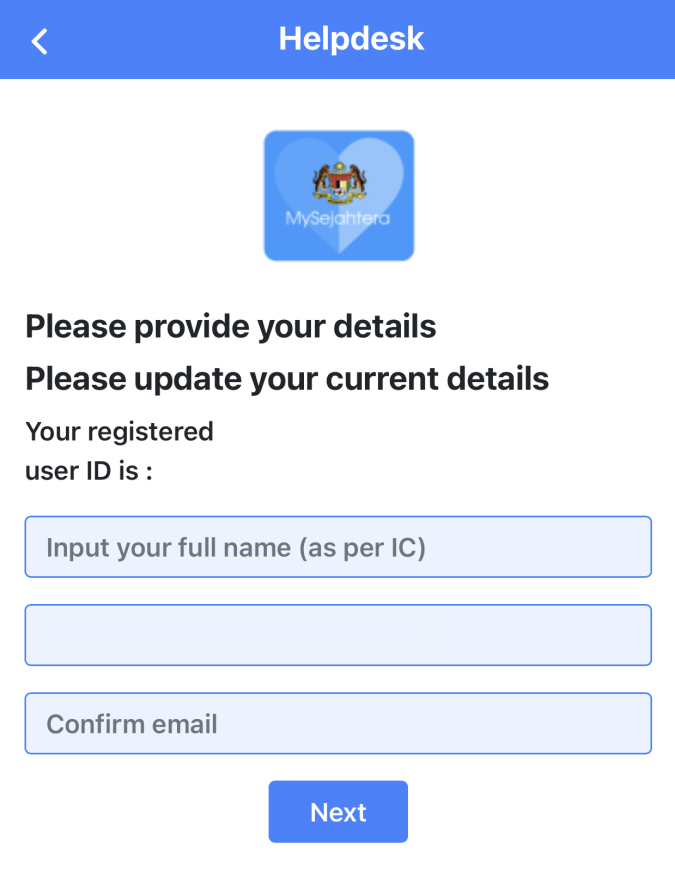The height and width of the screenshot is (870, 675).
Task: Click the 'user ID is :' label
Action: (x=89, y=471)
